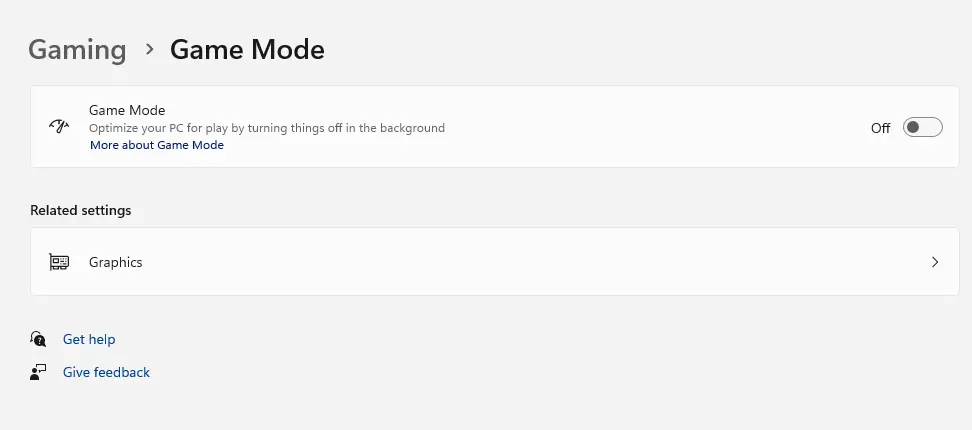The image size is (972, 430).
Task: Click the Off label beside the toggle
Action: point(880,128)
